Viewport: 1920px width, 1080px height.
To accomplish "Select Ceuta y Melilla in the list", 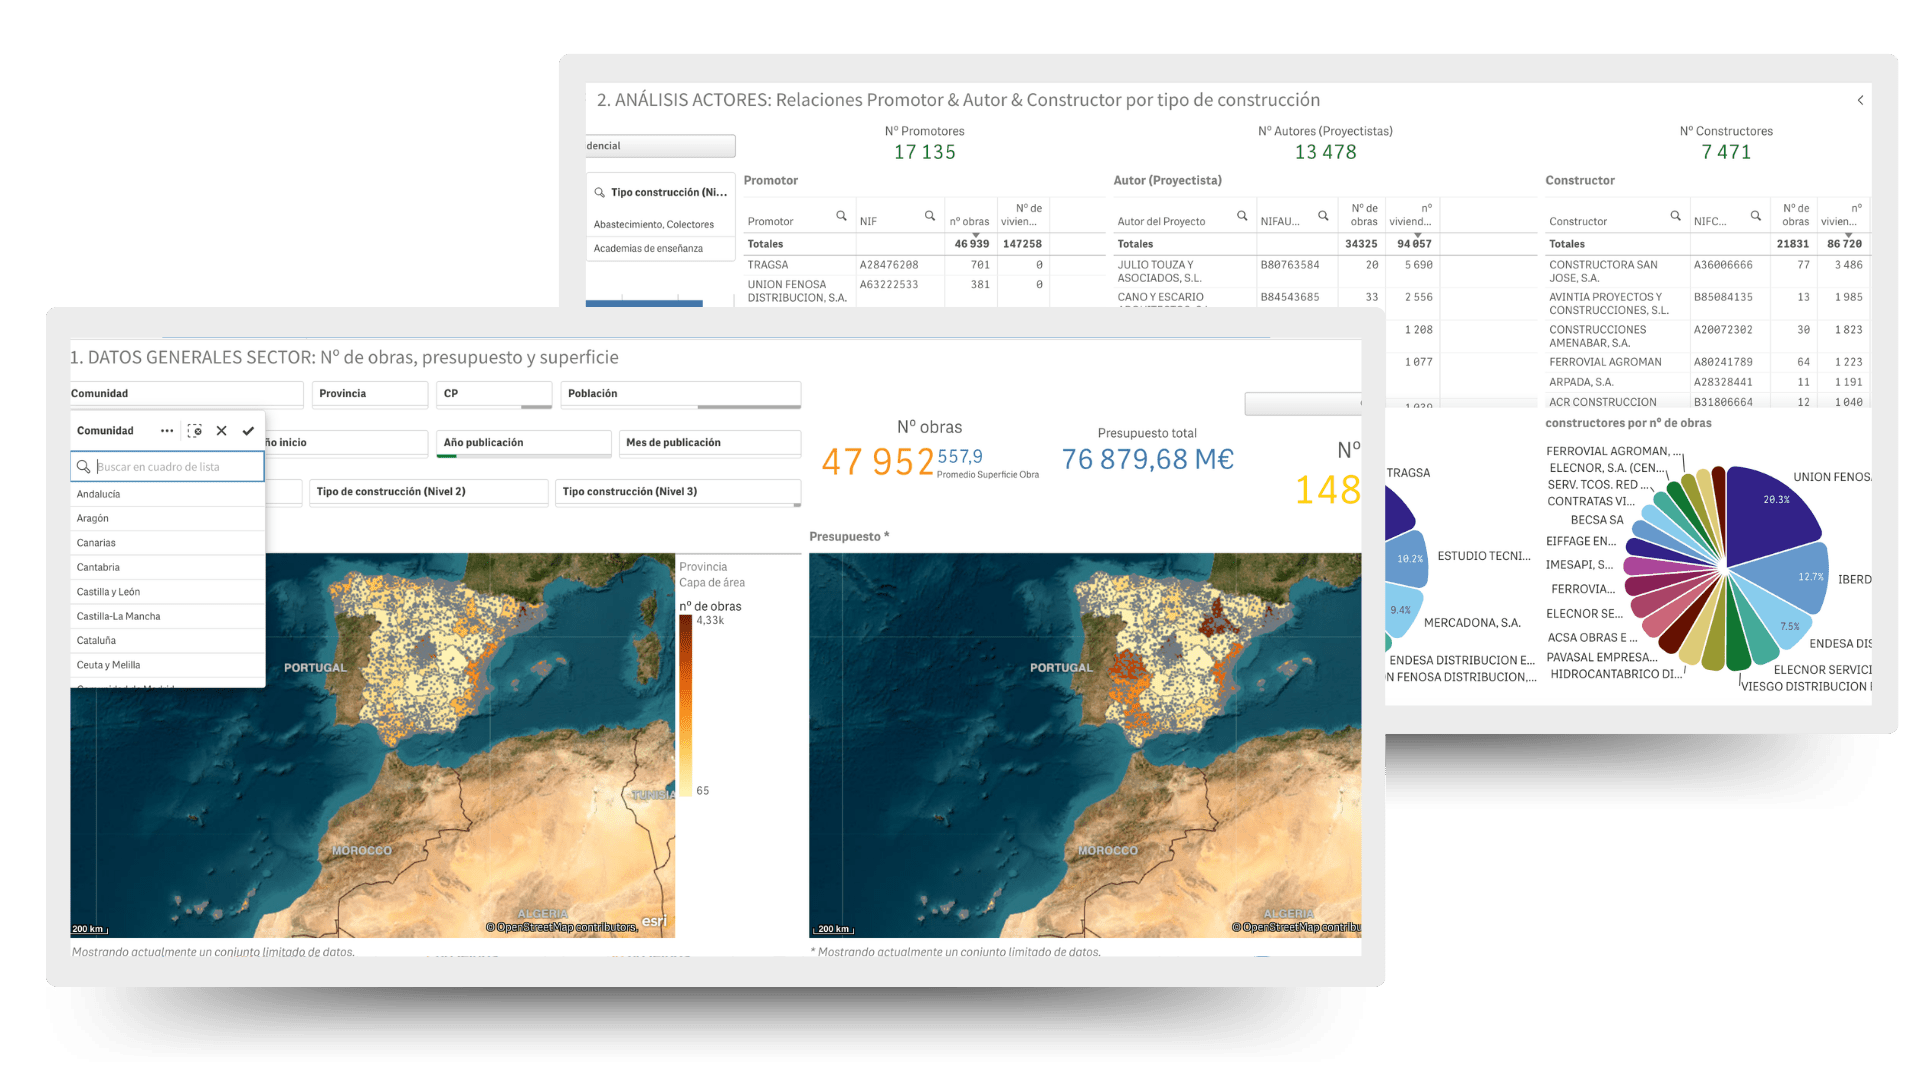I will (x=167, y=665).
